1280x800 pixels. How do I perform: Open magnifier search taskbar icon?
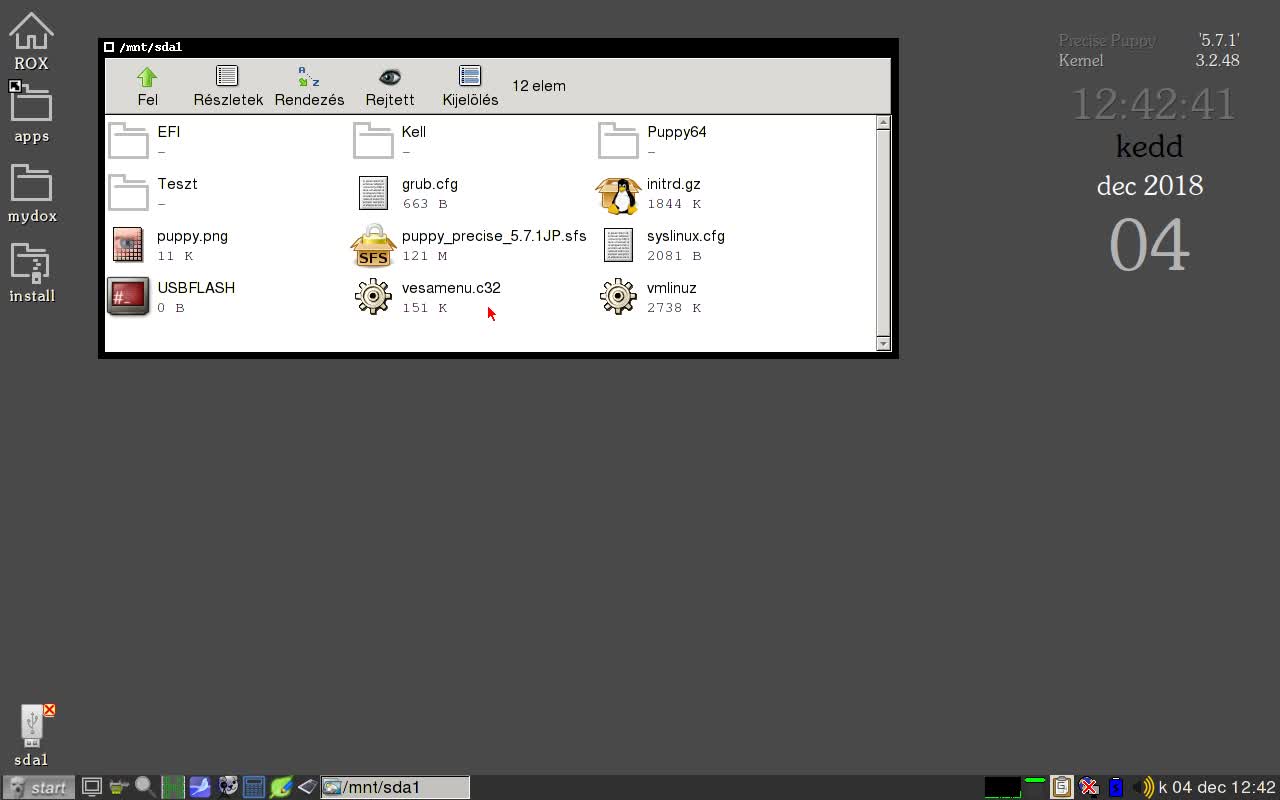pos(145,787)
